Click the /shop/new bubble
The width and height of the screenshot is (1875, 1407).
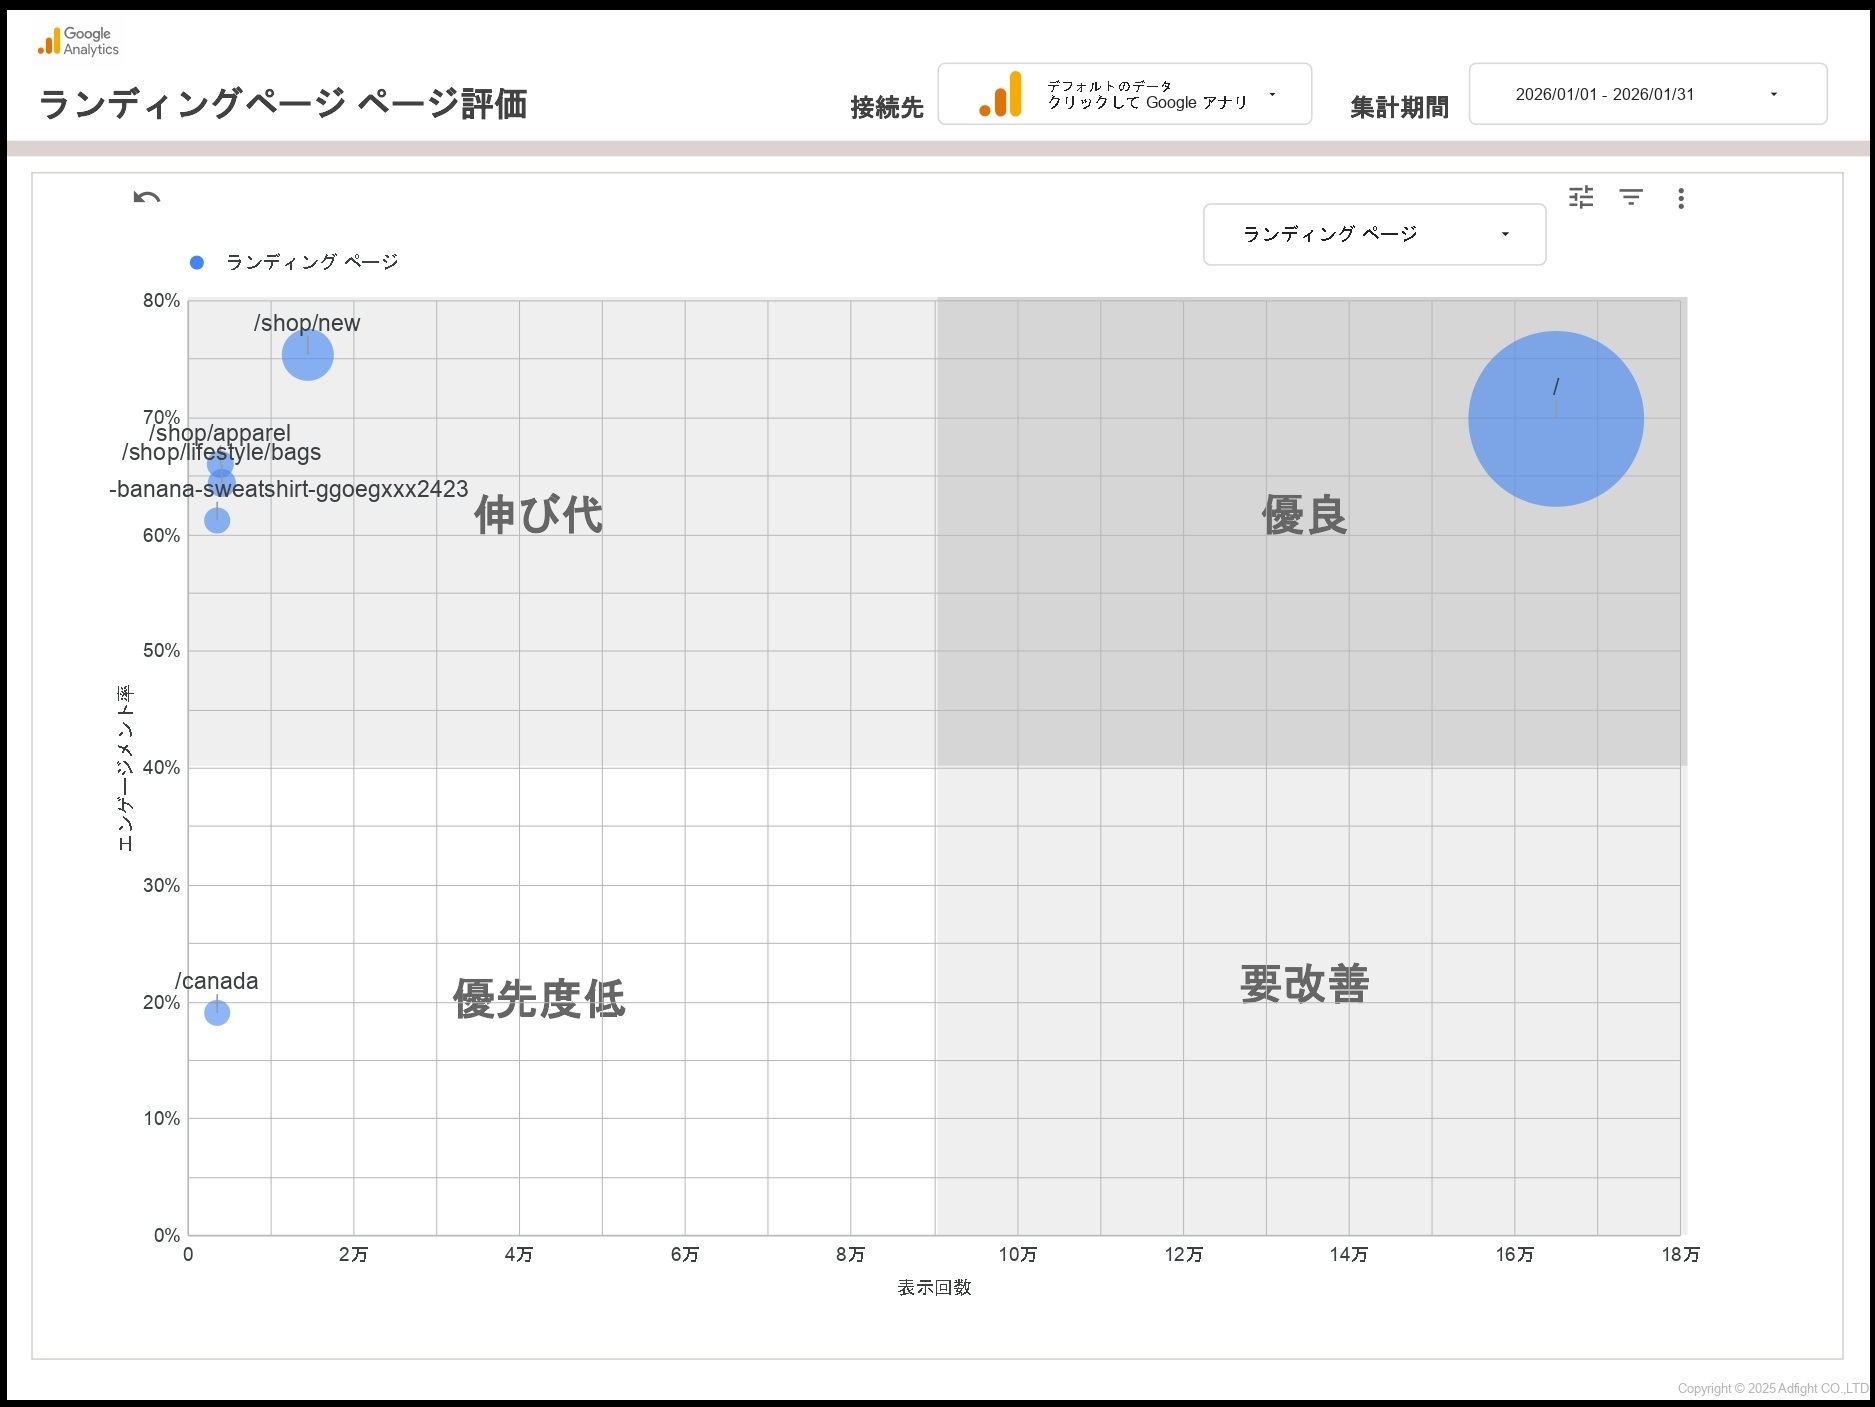pos(307,355)
